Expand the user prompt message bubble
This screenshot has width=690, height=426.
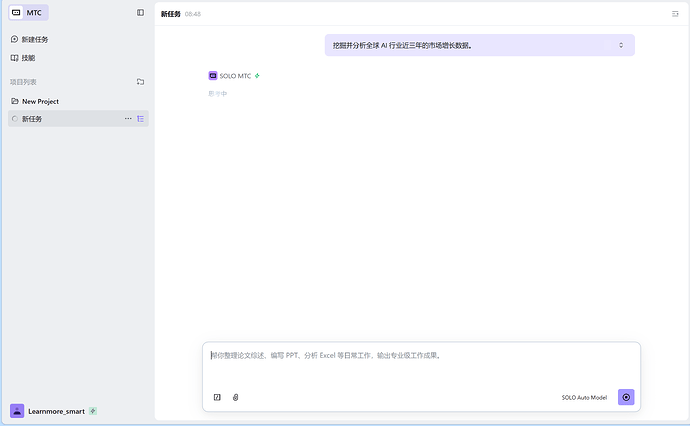point(620,45)
